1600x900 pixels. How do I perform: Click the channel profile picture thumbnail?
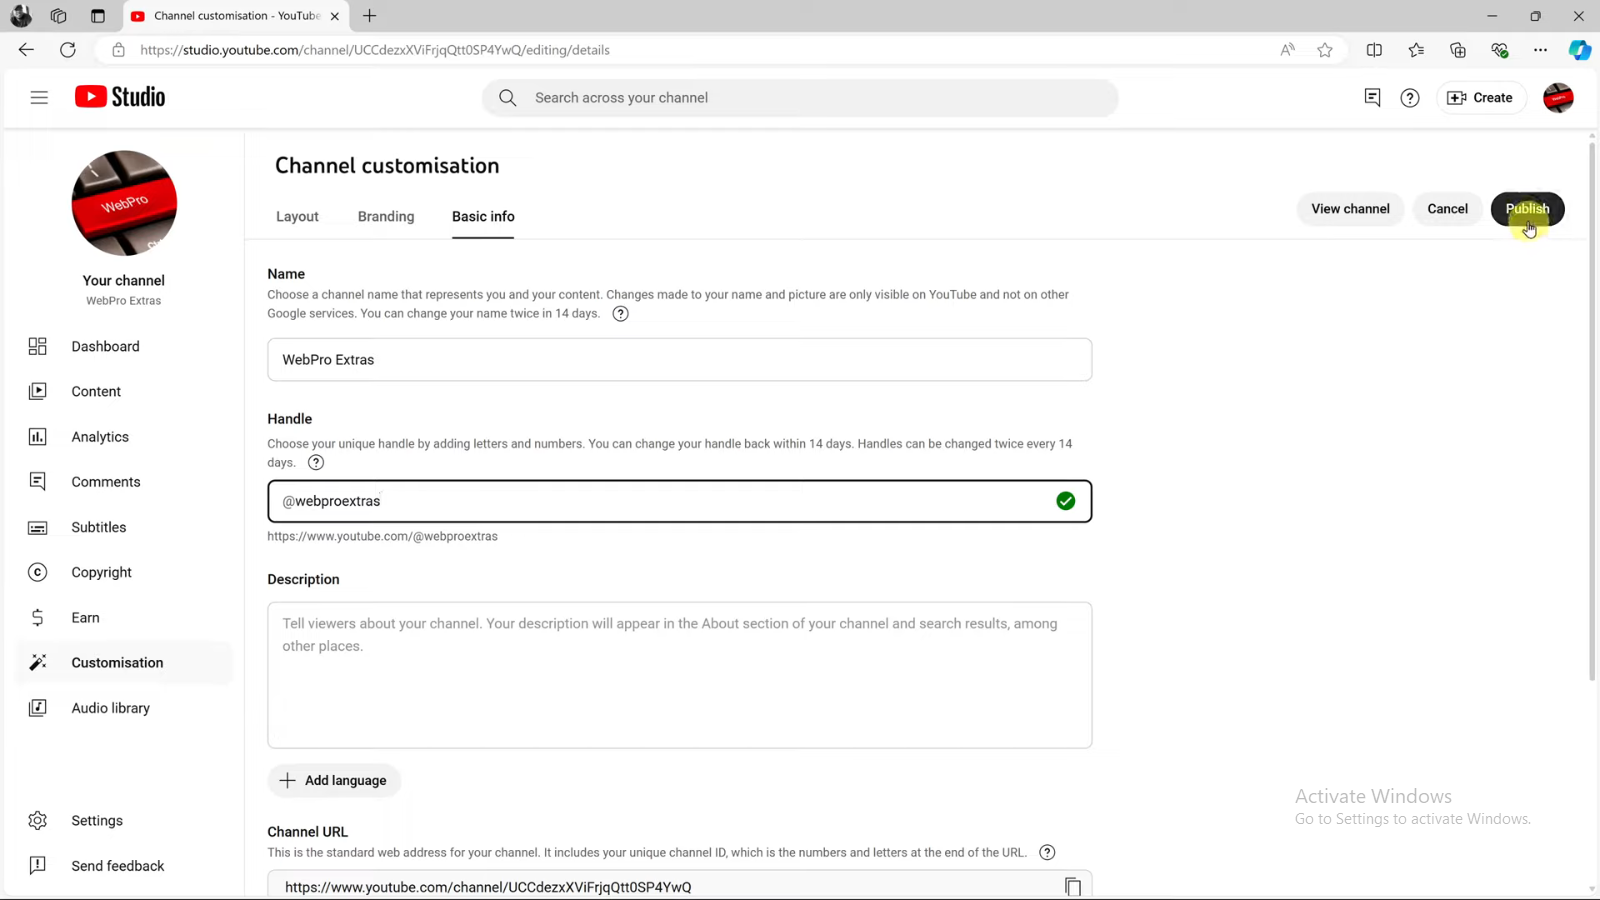click(124, 203)
